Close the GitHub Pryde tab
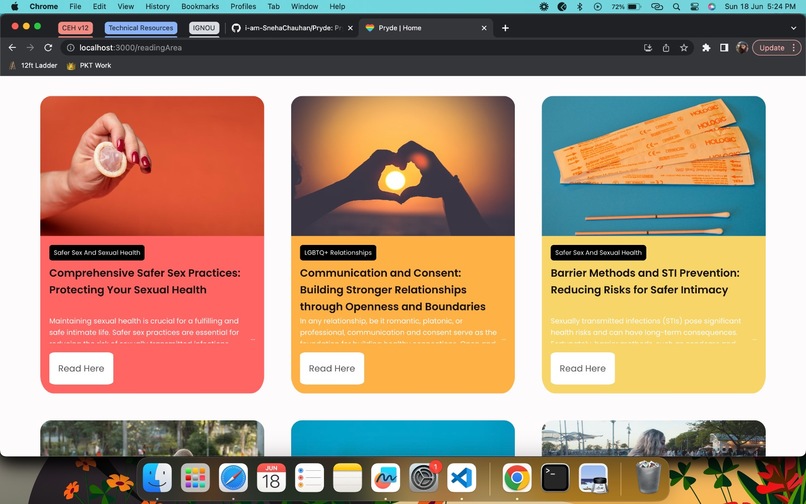This screenshot has height=504, width=806. pos(350,28)
